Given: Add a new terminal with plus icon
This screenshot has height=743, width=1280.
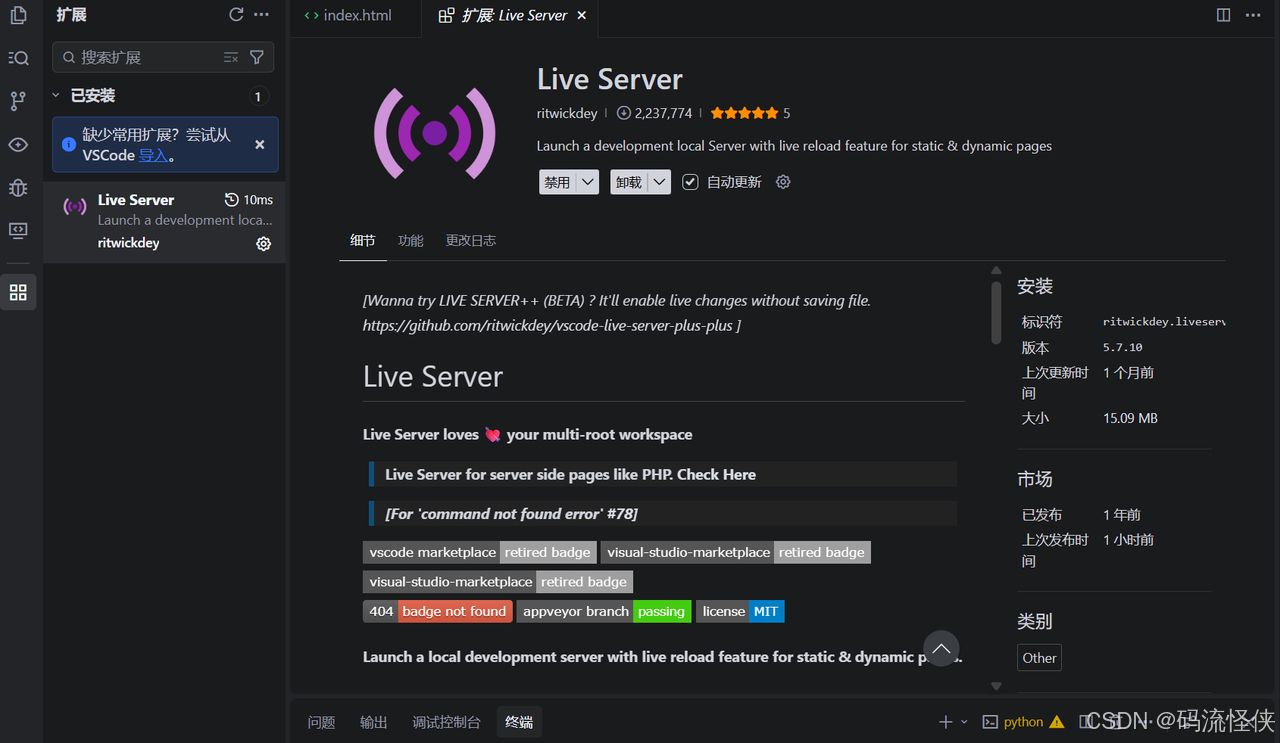Looking at the screenshot, I should [x=946, y=722].
